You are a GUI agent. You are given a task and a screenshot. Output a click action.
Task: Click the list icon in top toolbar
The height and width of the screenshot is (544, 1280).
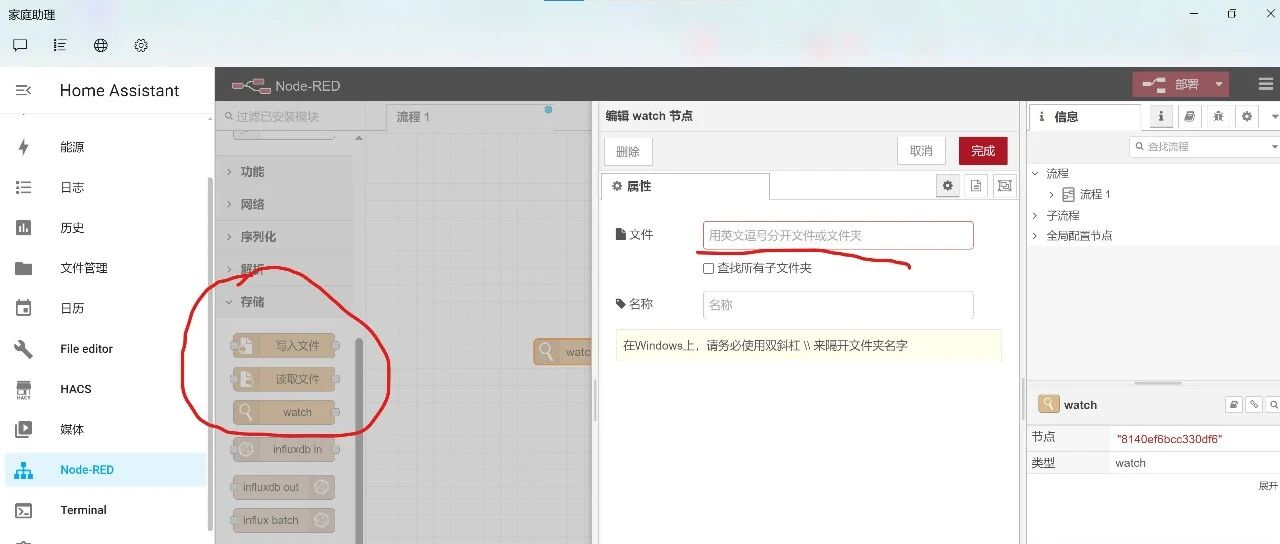click(60, 45)
